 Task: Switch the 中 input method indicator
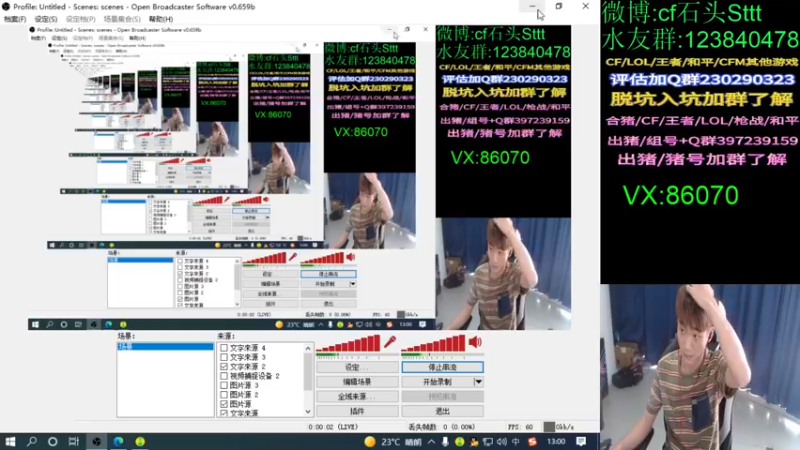point(516,442)
